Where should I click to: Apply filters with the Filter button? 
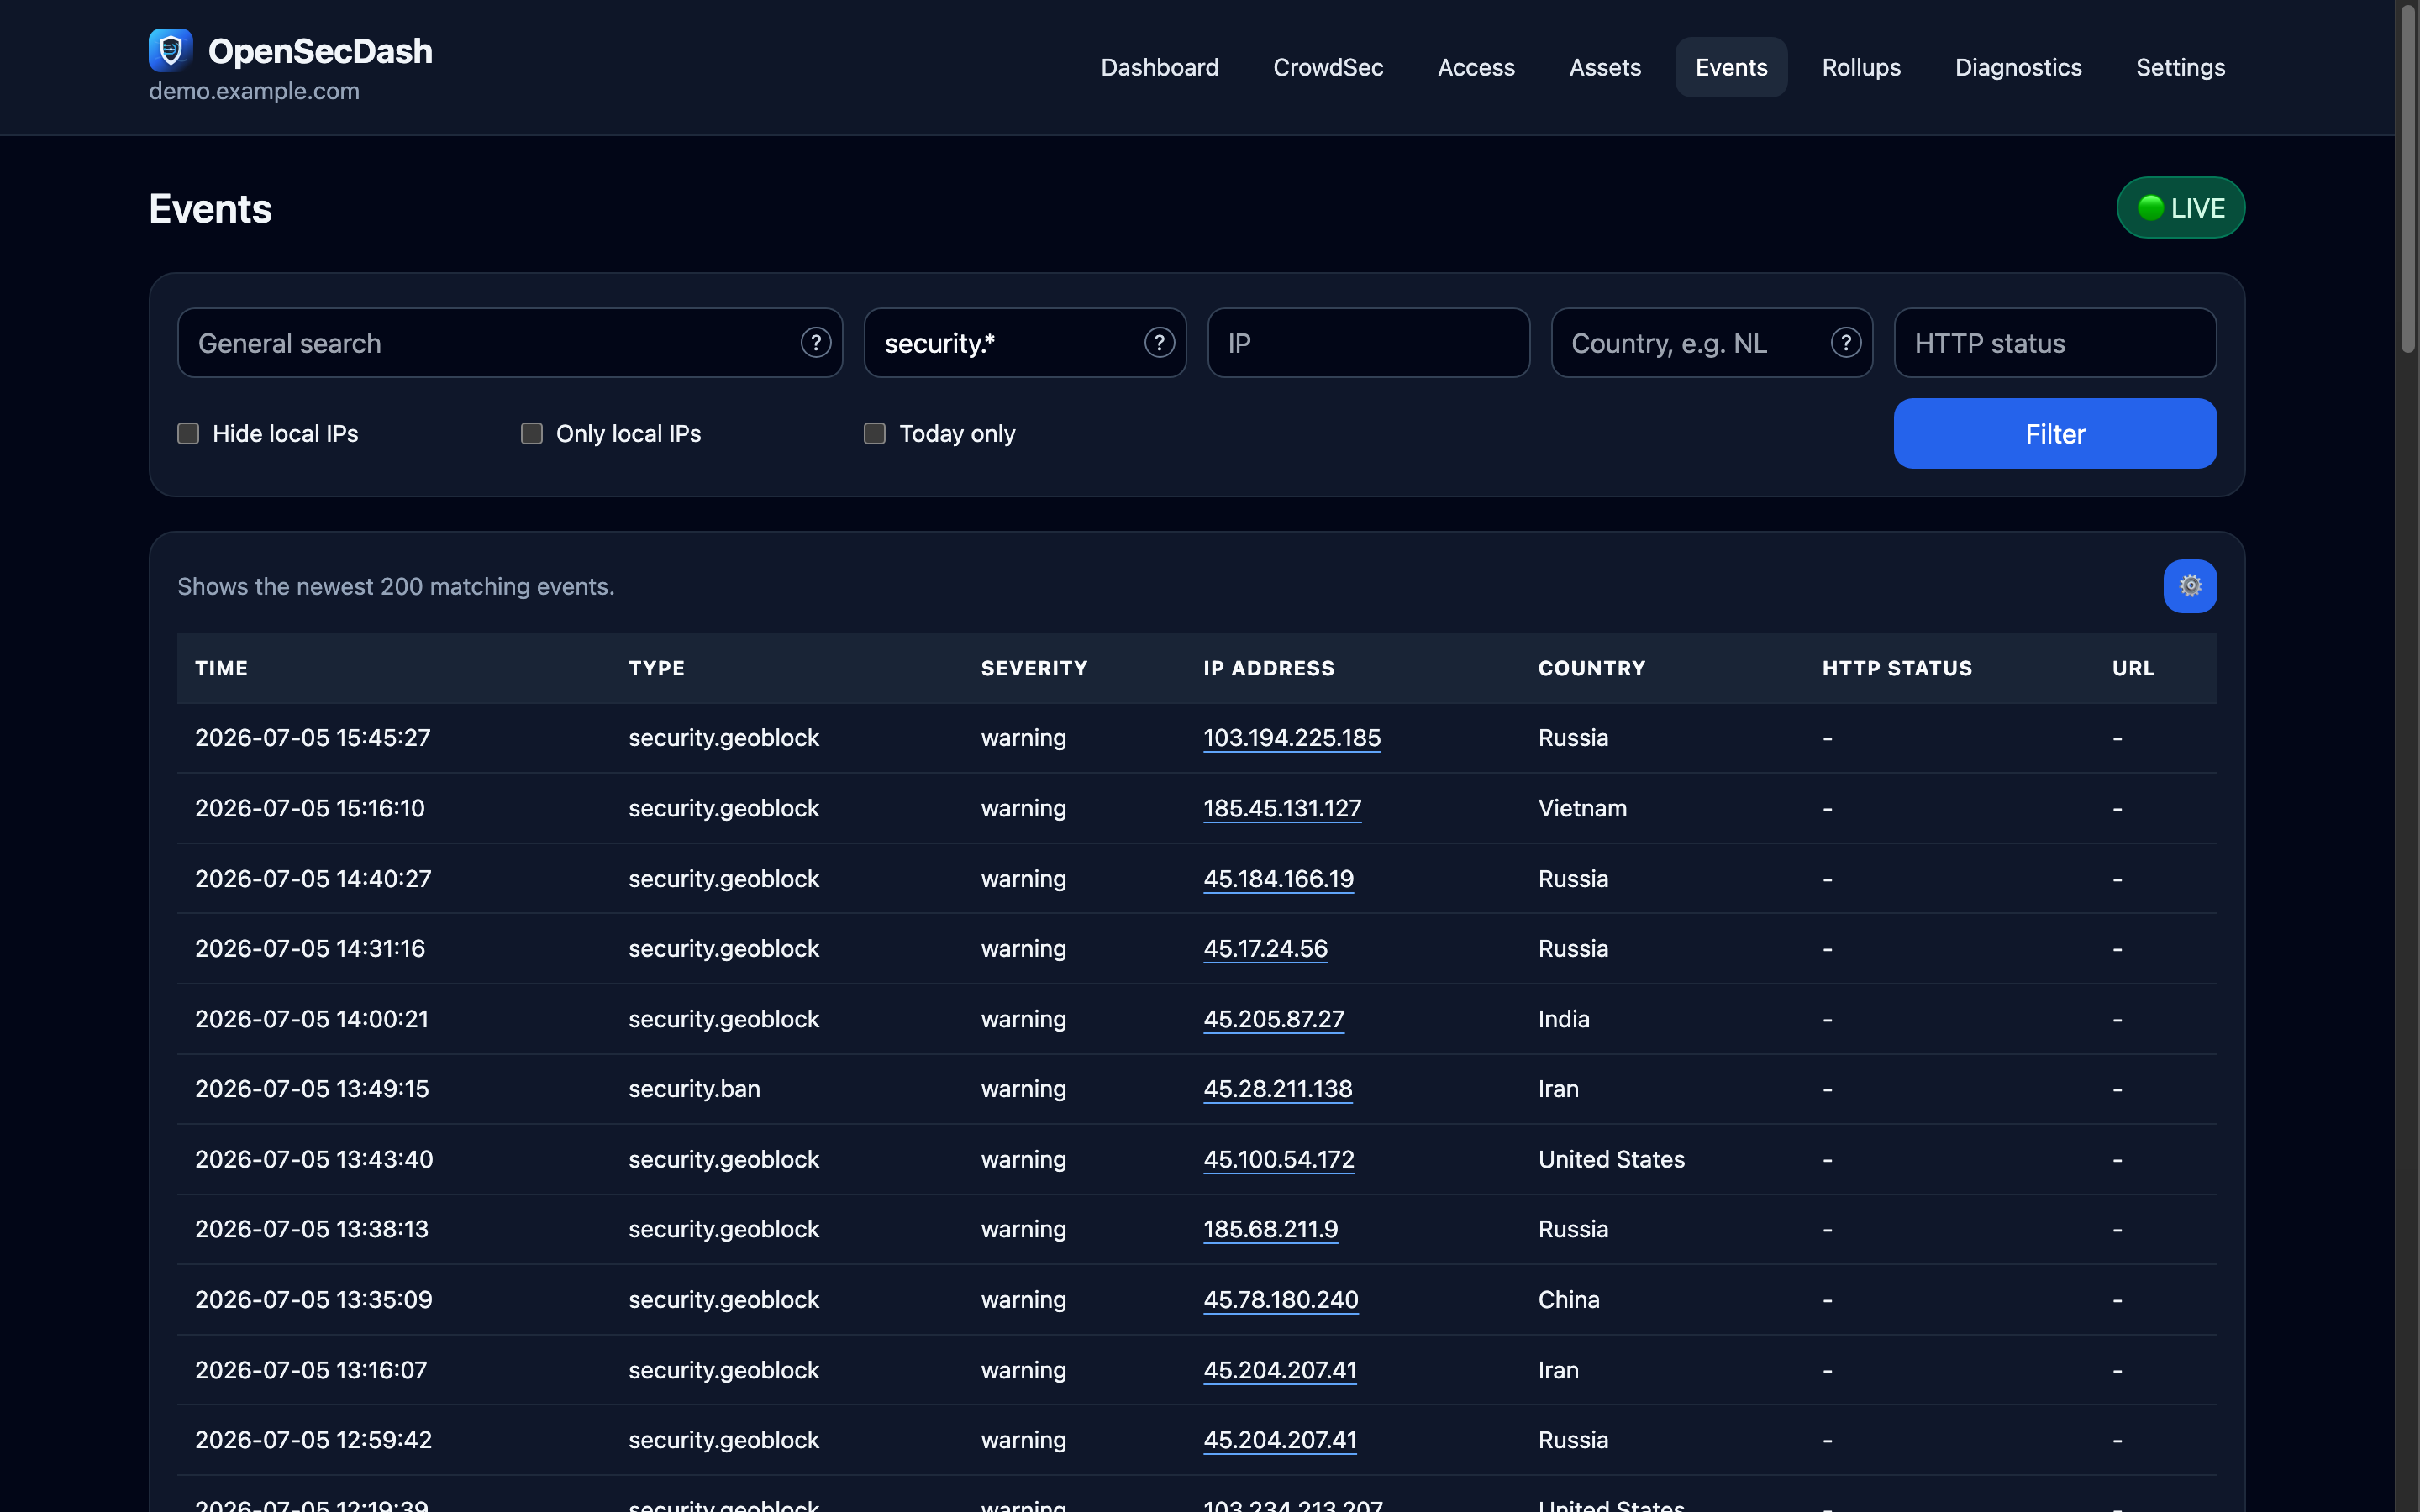[x=2055, y=433]
